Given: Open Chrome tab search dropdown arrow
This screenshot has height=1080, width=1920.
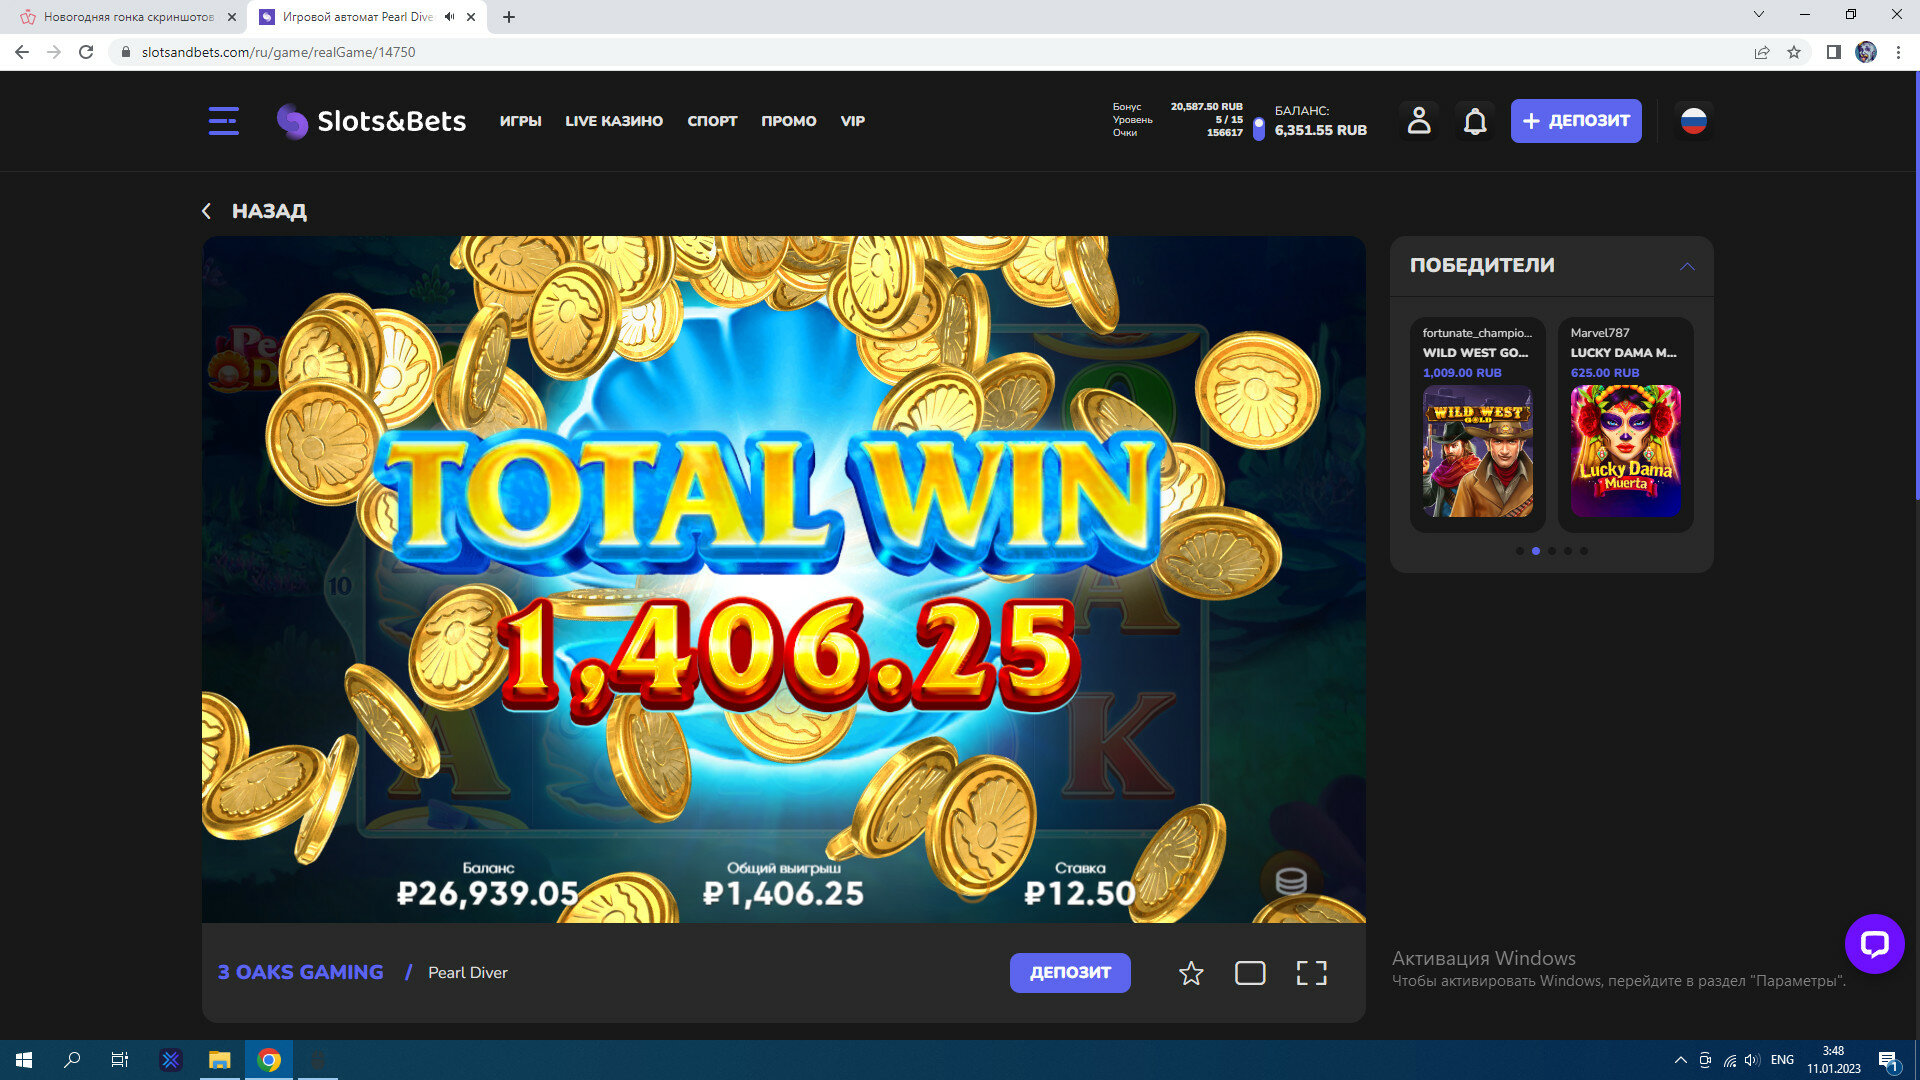Looking at the screenshot, I should pos(1758,15).
